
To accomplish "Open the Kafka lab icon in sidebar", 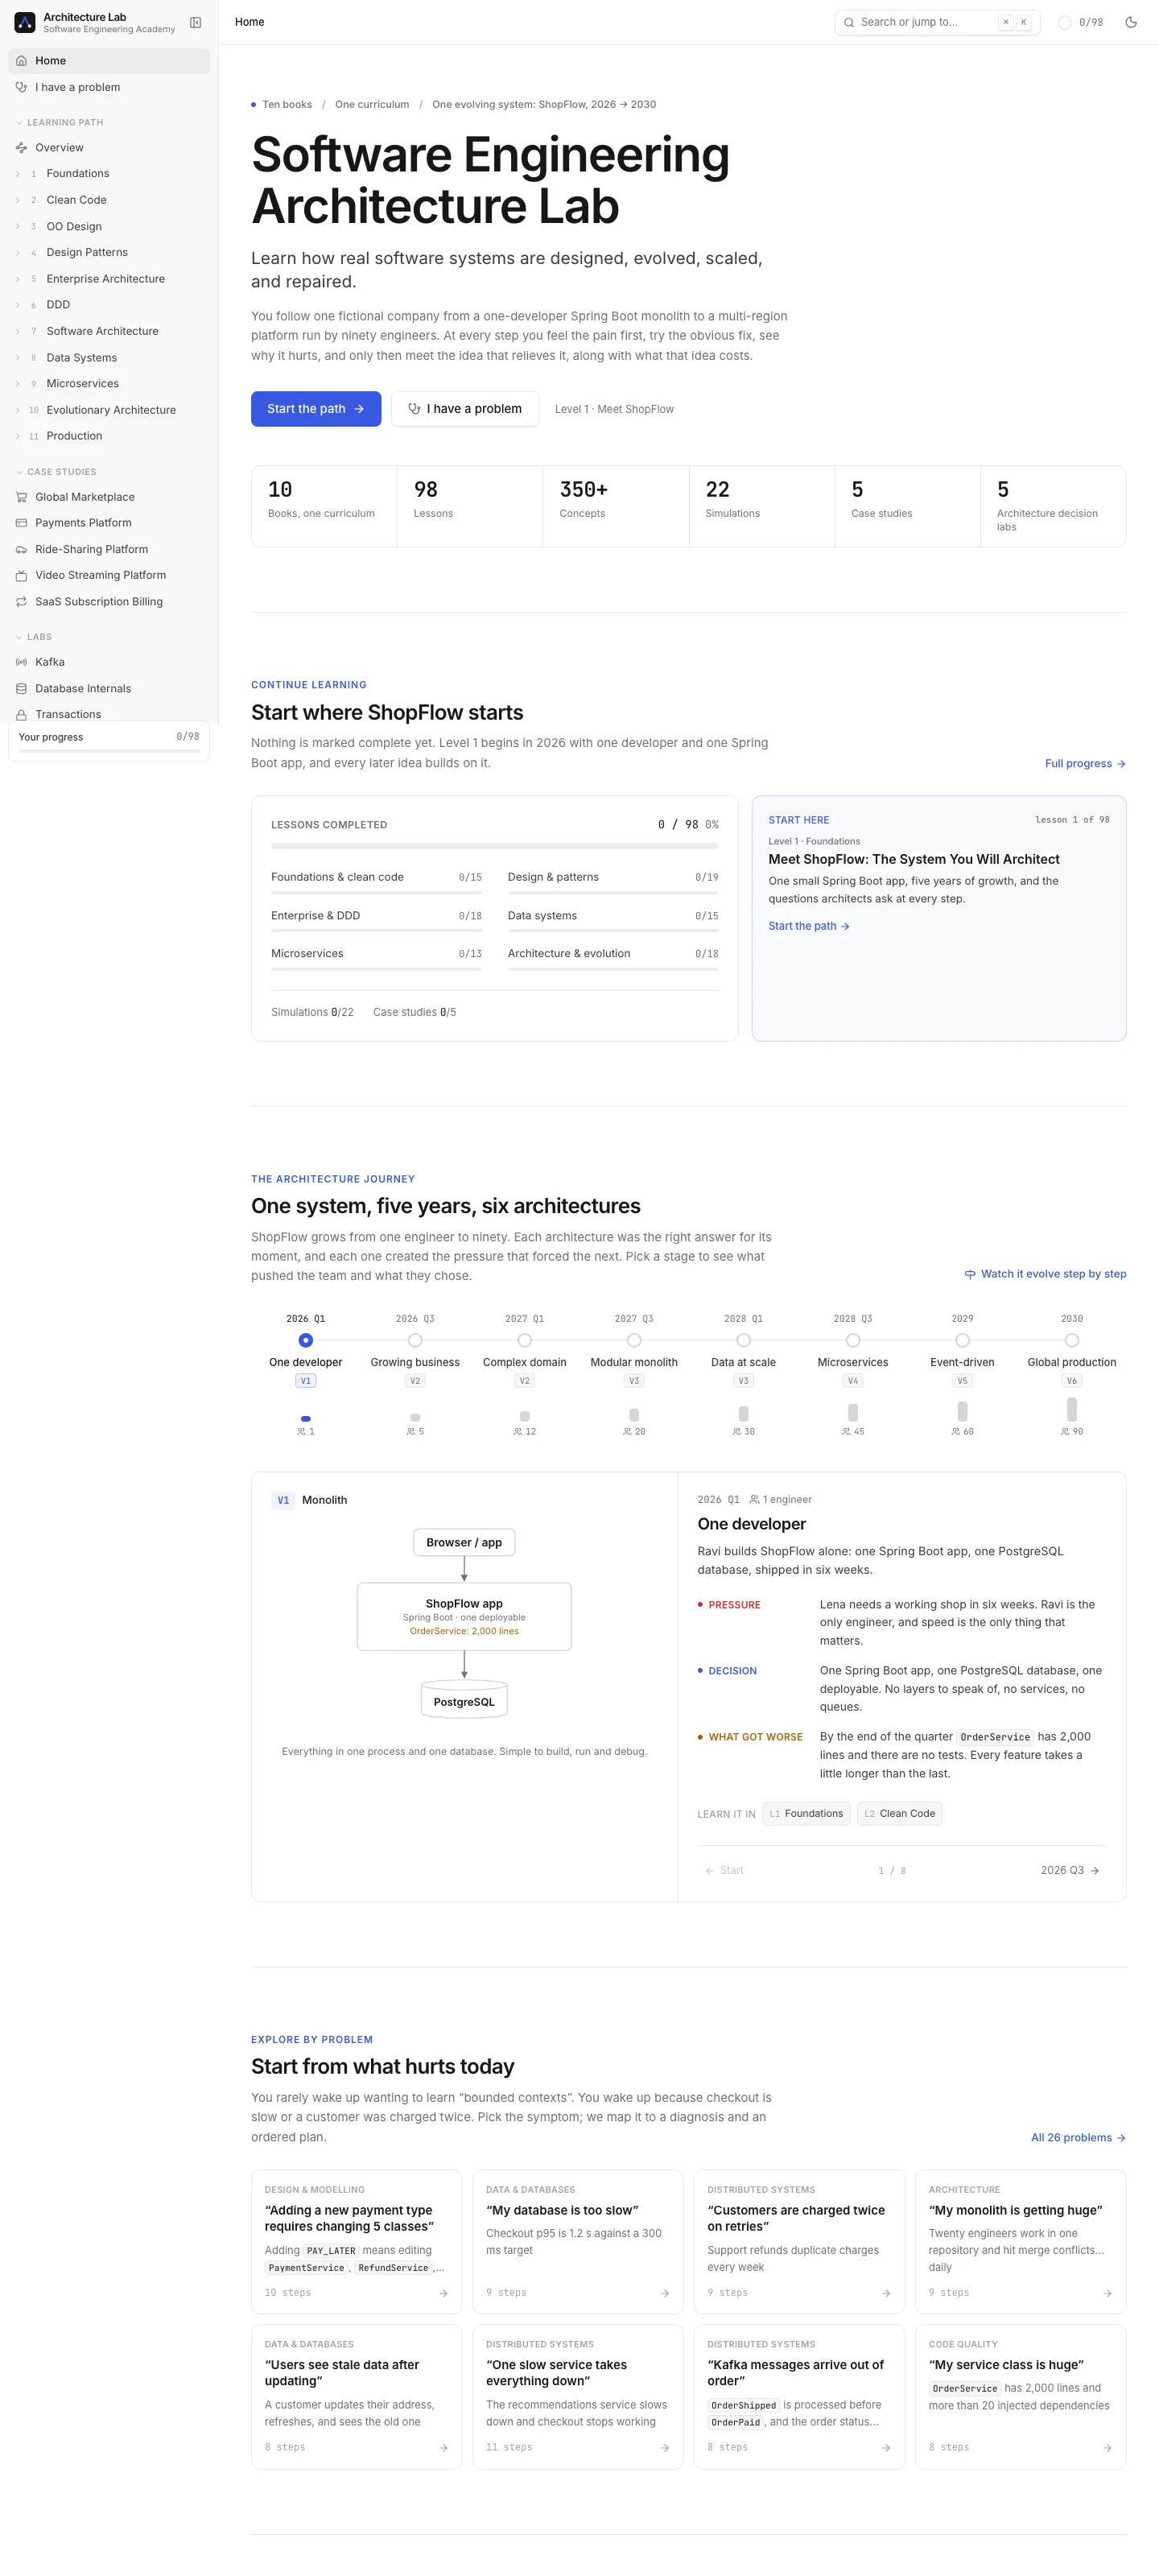I will (21, 662).
